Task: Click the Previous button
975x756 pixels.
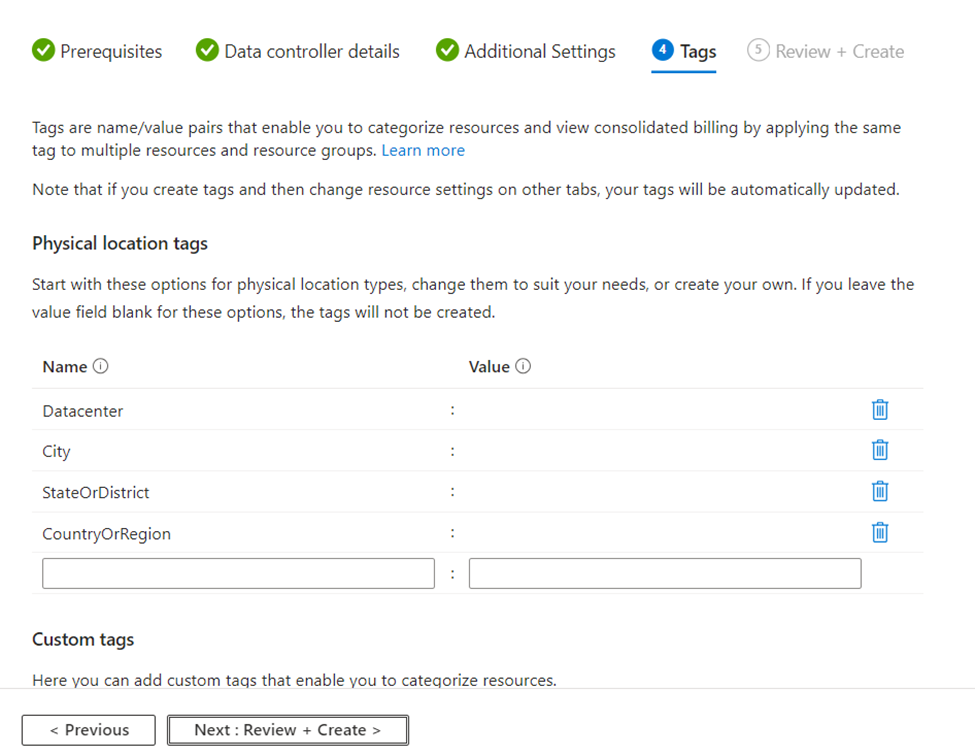Action: point(88,730)
